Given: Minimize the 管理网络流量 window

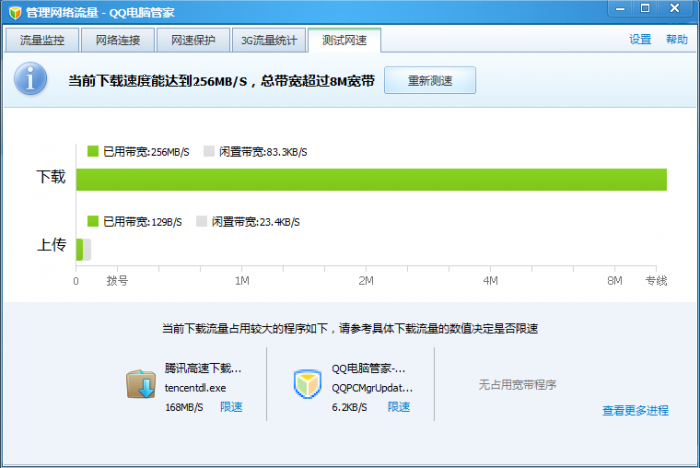Looking at the screenshot, I should click(x=620, y=8).
